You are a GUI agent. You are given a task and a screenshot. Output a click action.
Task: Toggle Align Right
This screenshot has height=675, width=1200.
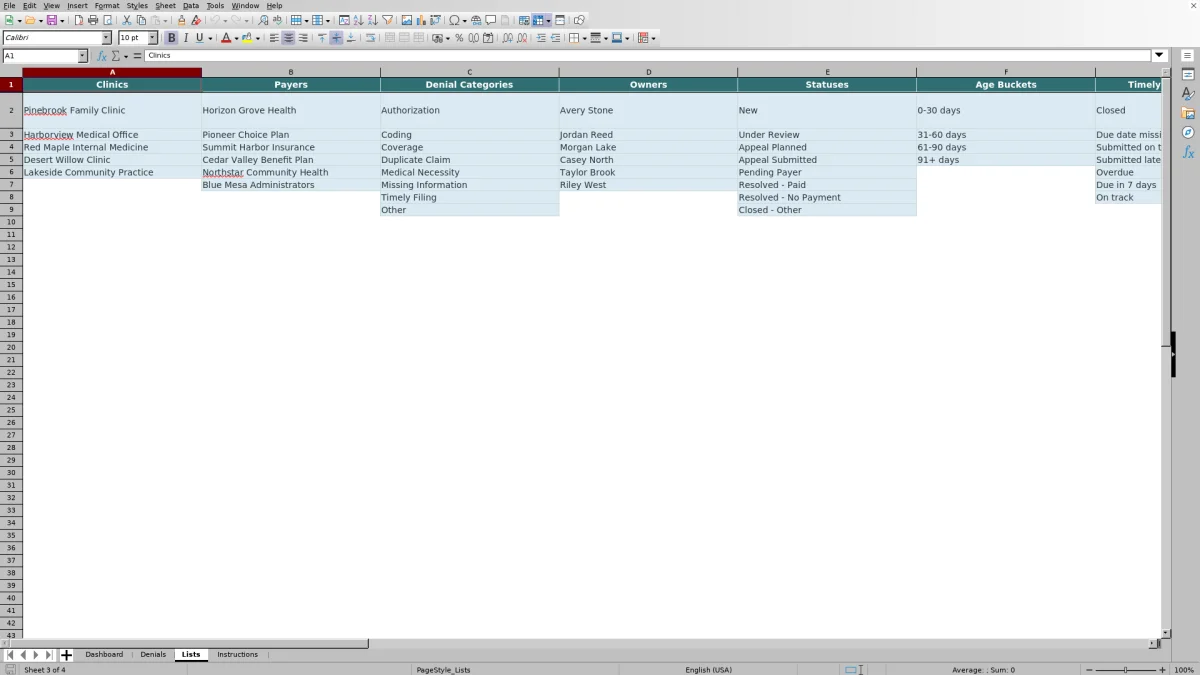click(x=303, y=38)
